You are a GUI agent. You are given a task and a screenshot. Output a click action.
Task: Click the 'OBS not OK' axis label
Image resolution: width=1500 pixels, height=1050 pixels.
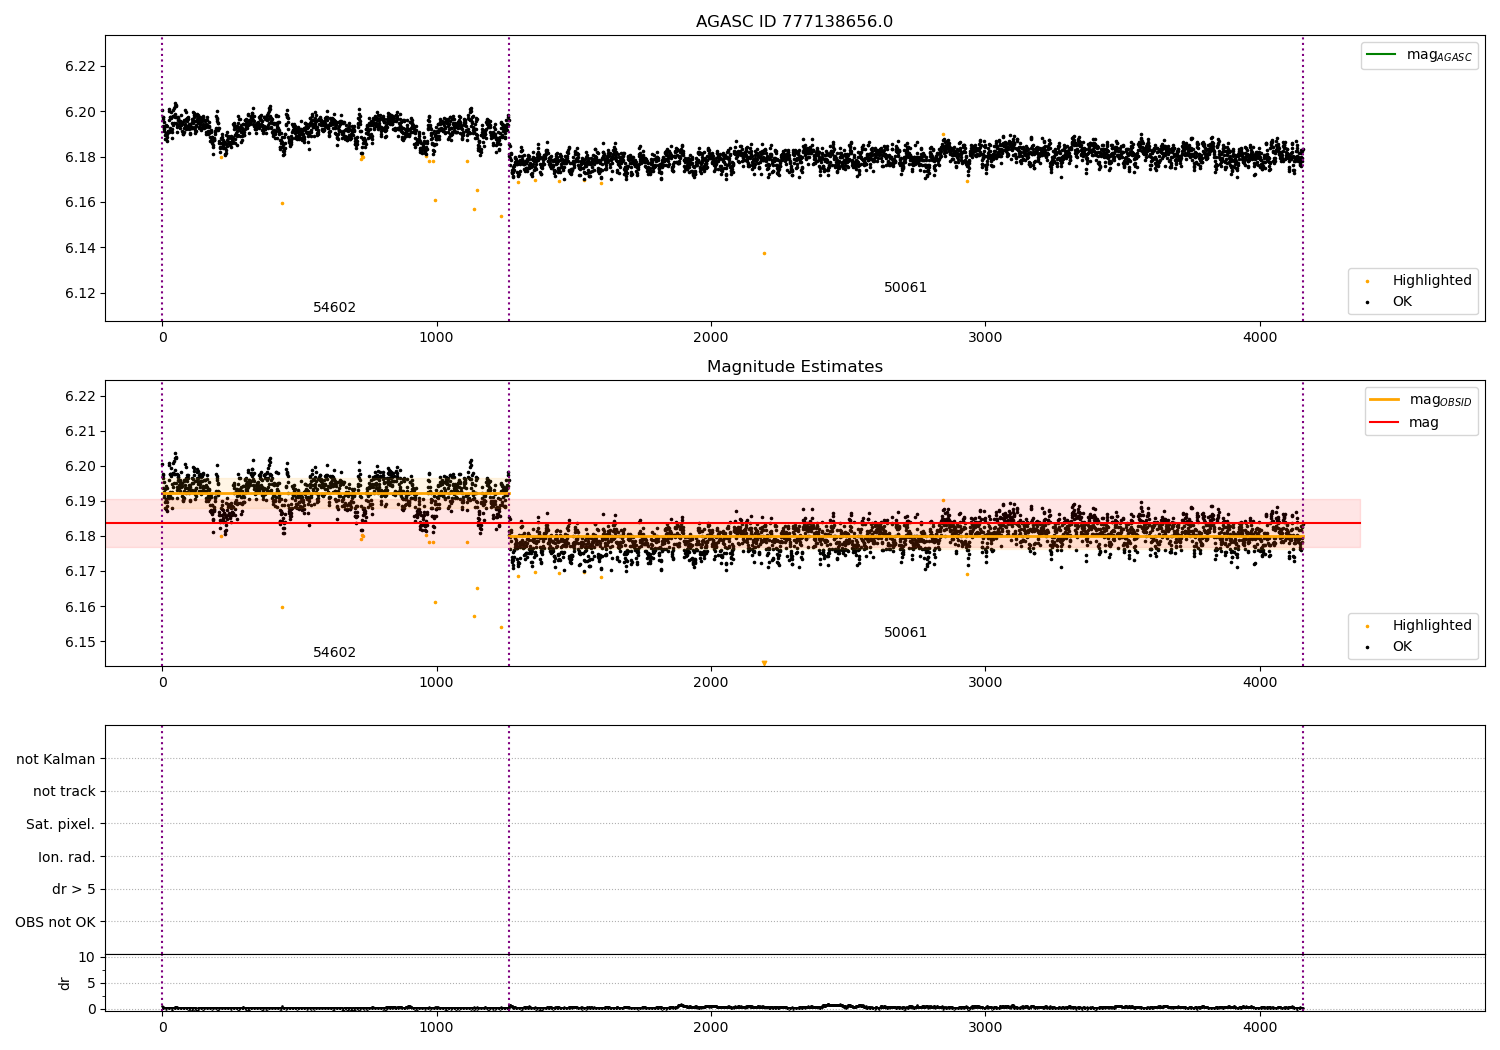click(55, 922)
